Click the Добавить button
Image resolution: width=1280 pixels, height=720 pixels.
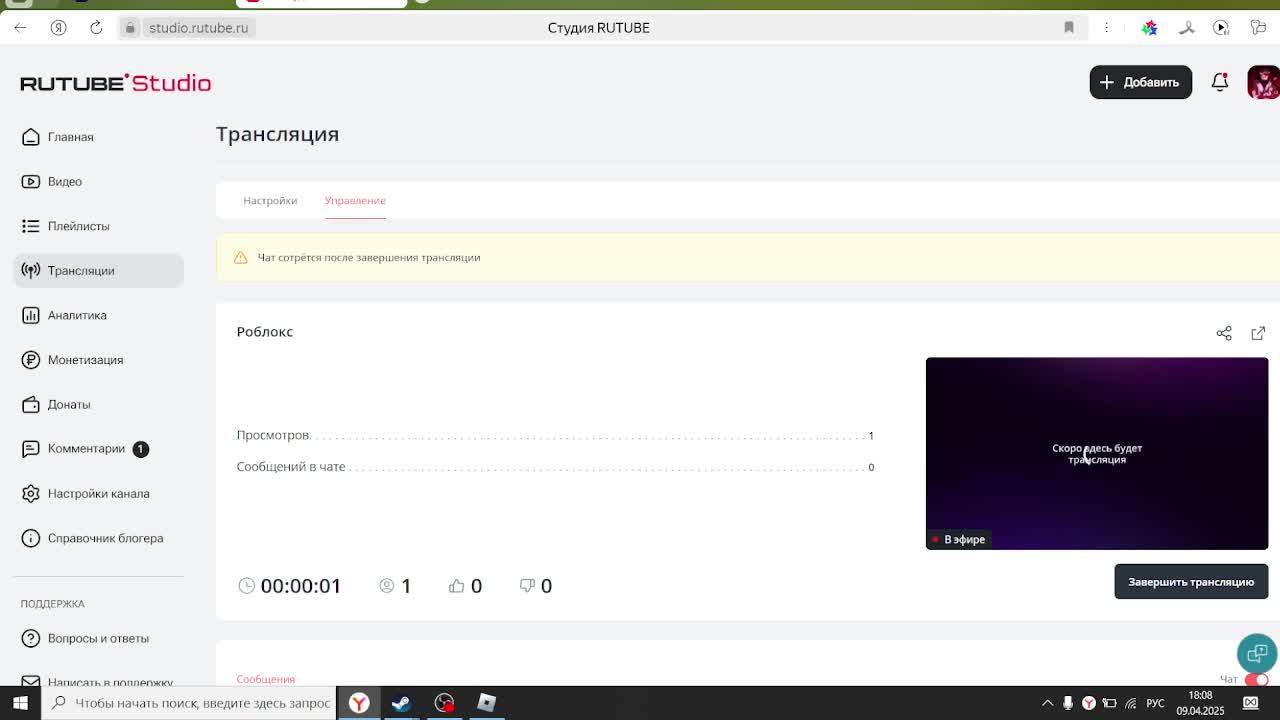coord(1140,82)
